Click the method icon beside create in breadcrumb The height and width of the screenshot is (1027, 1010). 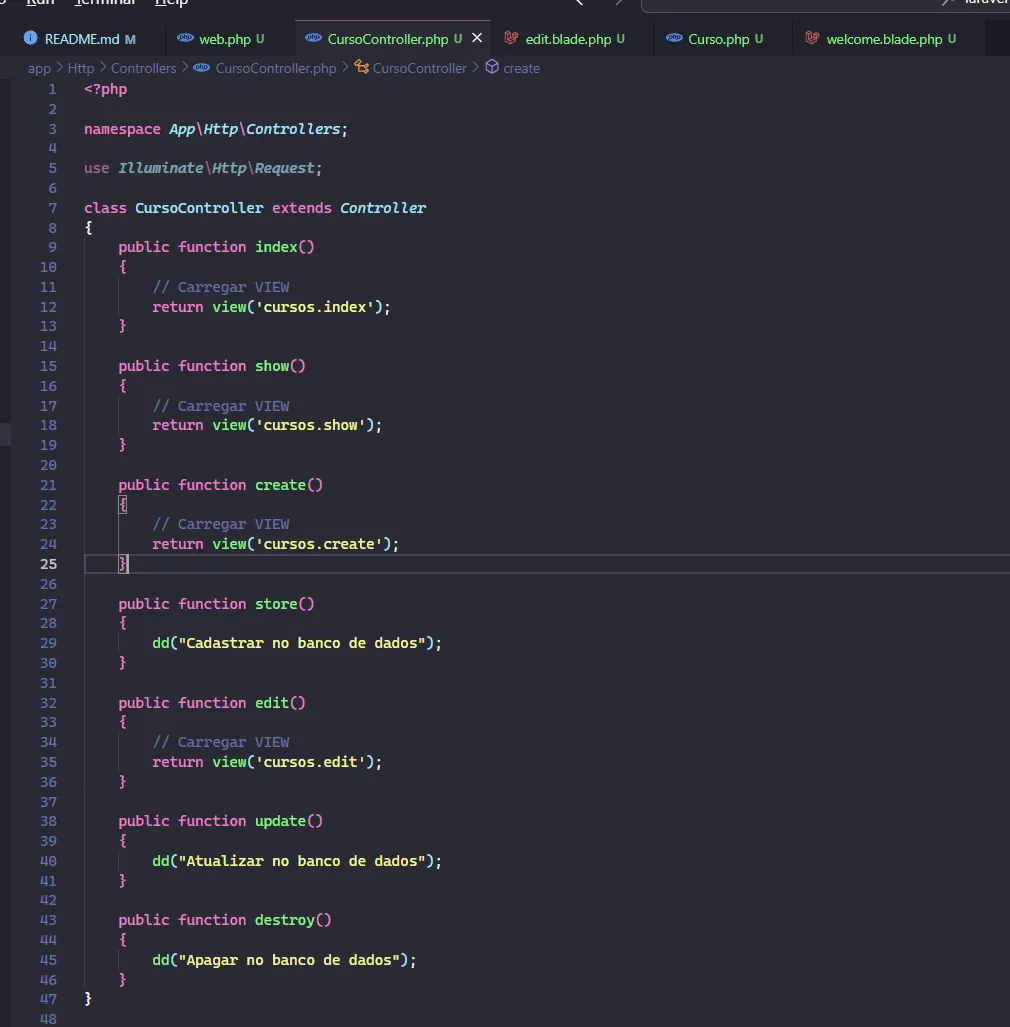(x=491, y=67)
